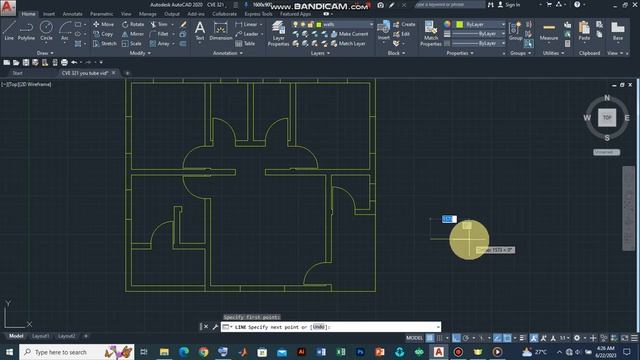Expand the Draw panel
The height and width of the screenshot is (360, 640).
click(x=45, y=53)
